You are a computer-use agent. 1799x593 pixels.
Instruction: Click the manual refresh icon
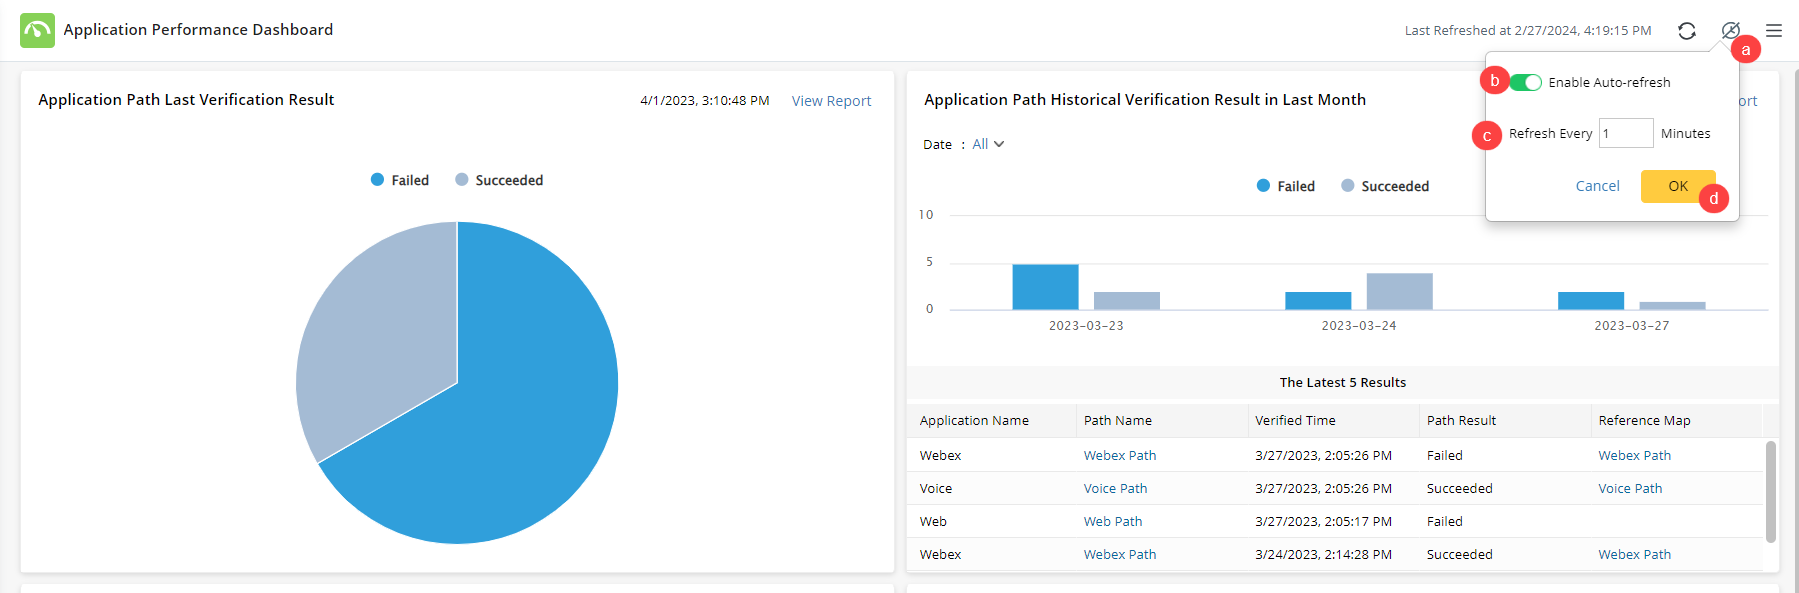(1687, 31)
